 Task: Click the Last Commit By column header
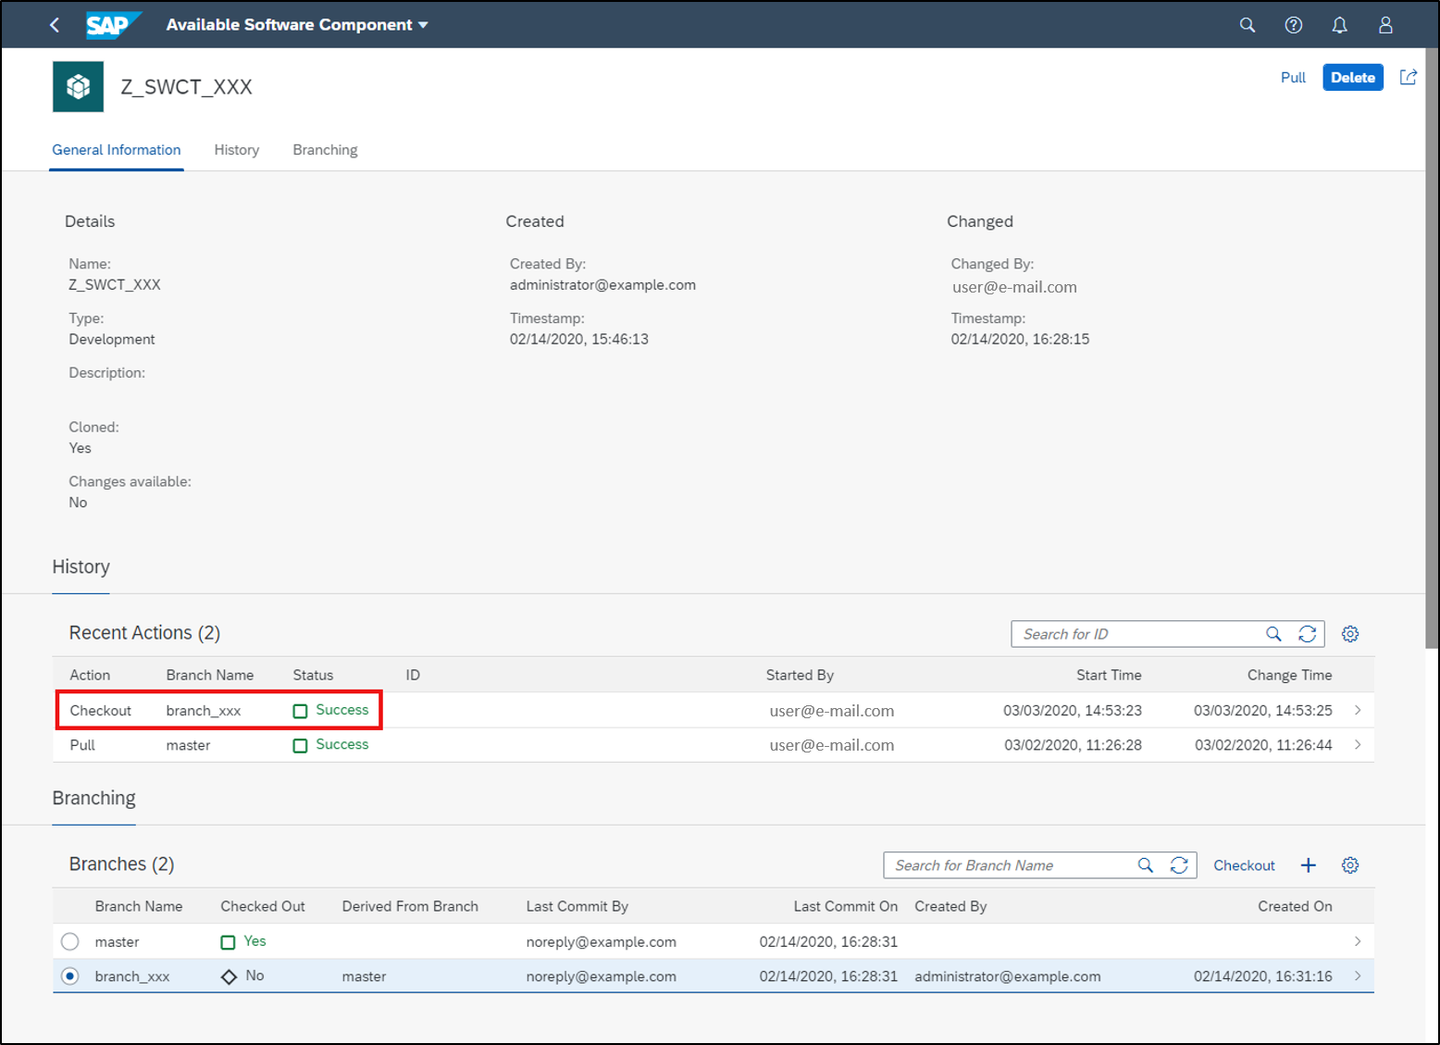click(577, 906)
